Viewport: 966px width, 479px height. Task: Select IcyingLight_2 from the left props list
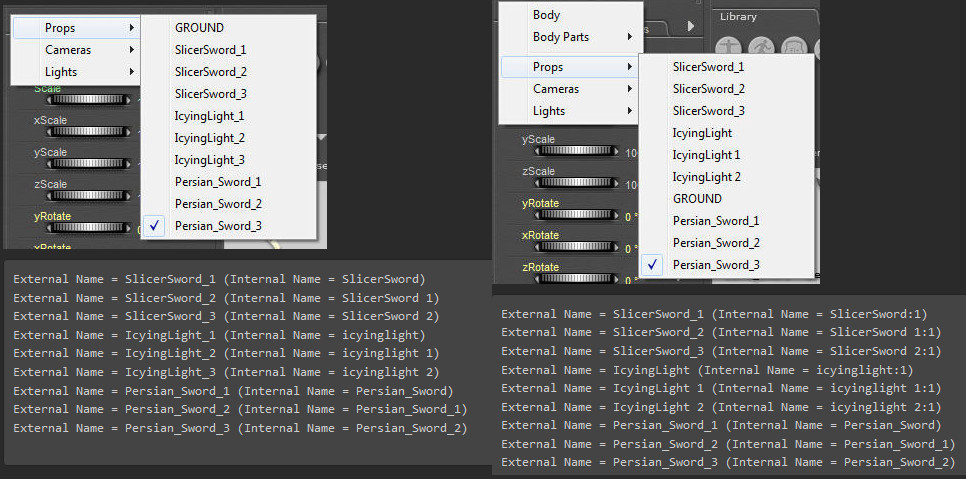coord(209,138)
